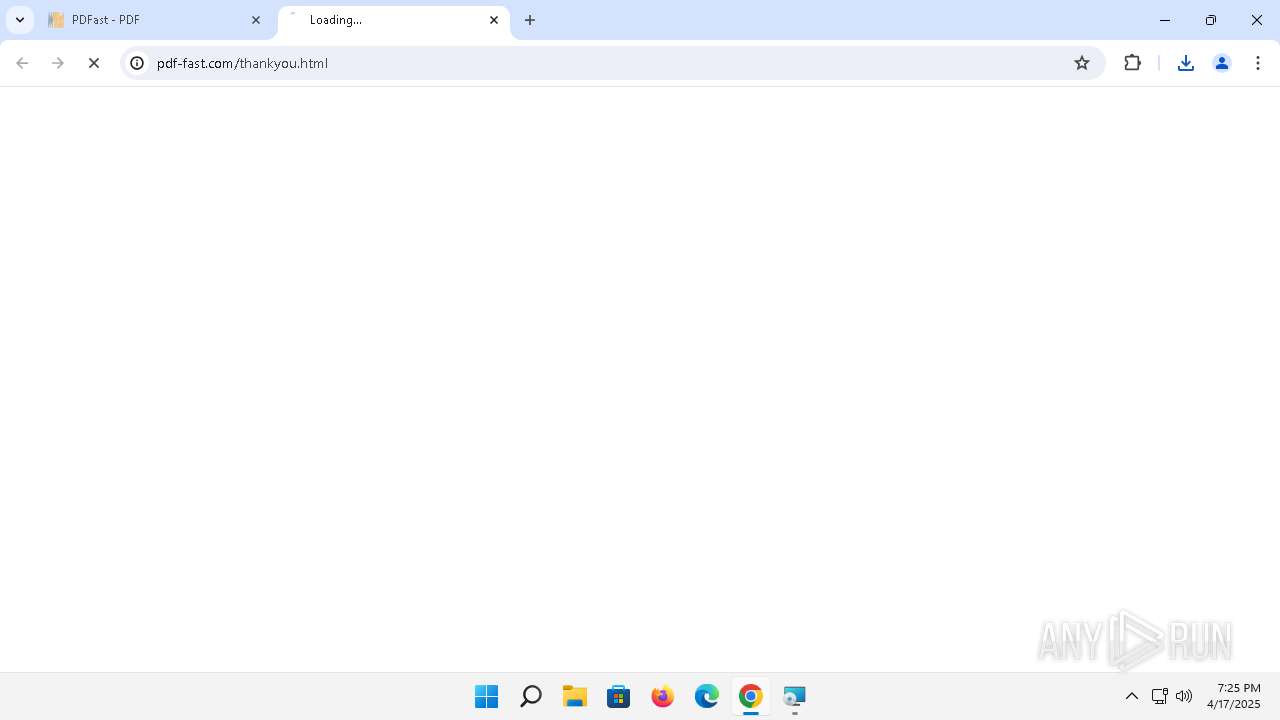Image resolution: width=1280 pixels, height=720 pixels.
Task: Open taskbar Search
Action: tap(531, 696)
